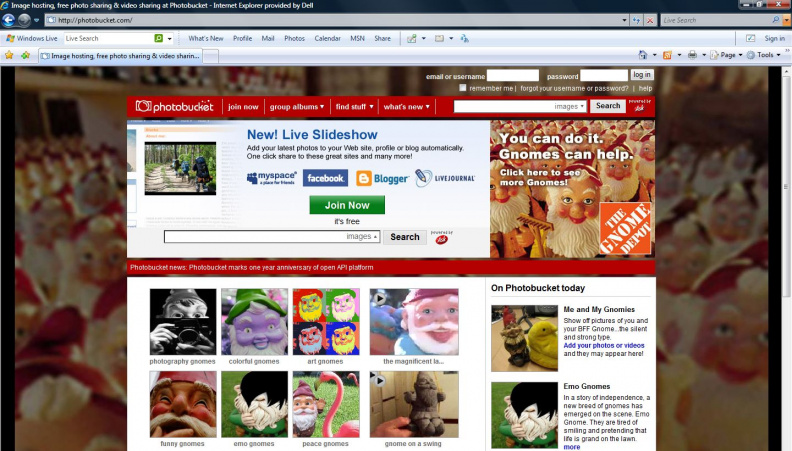Open a new blank browser tab
This screenshot has height=451, width=792.
[211, 56]
